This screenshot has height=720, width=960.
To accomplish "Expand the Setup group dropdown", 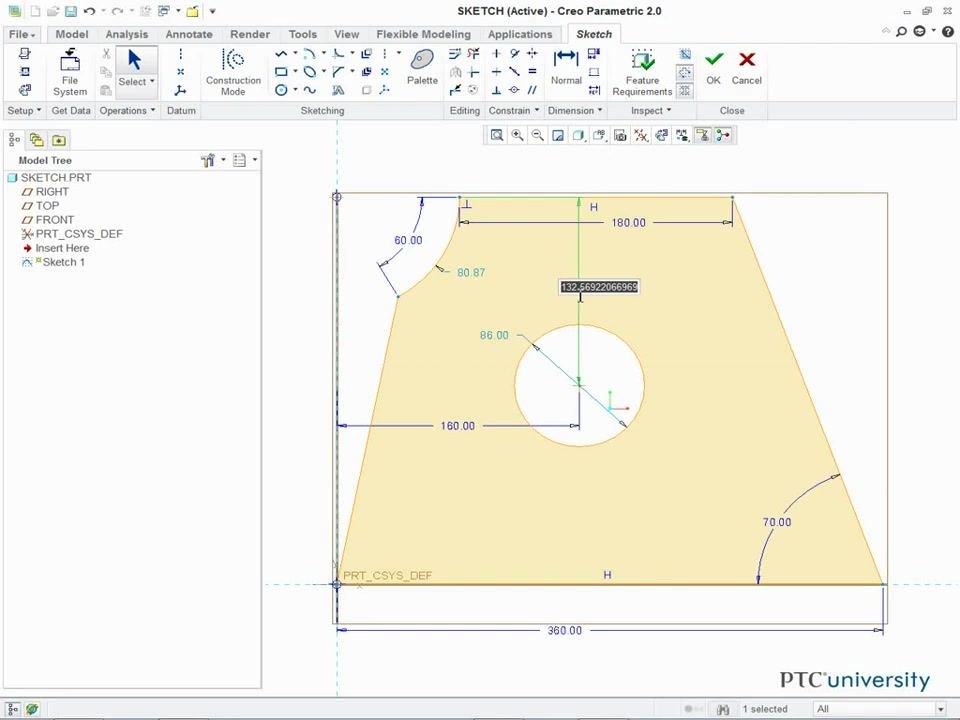I will (x=24, y=111).
